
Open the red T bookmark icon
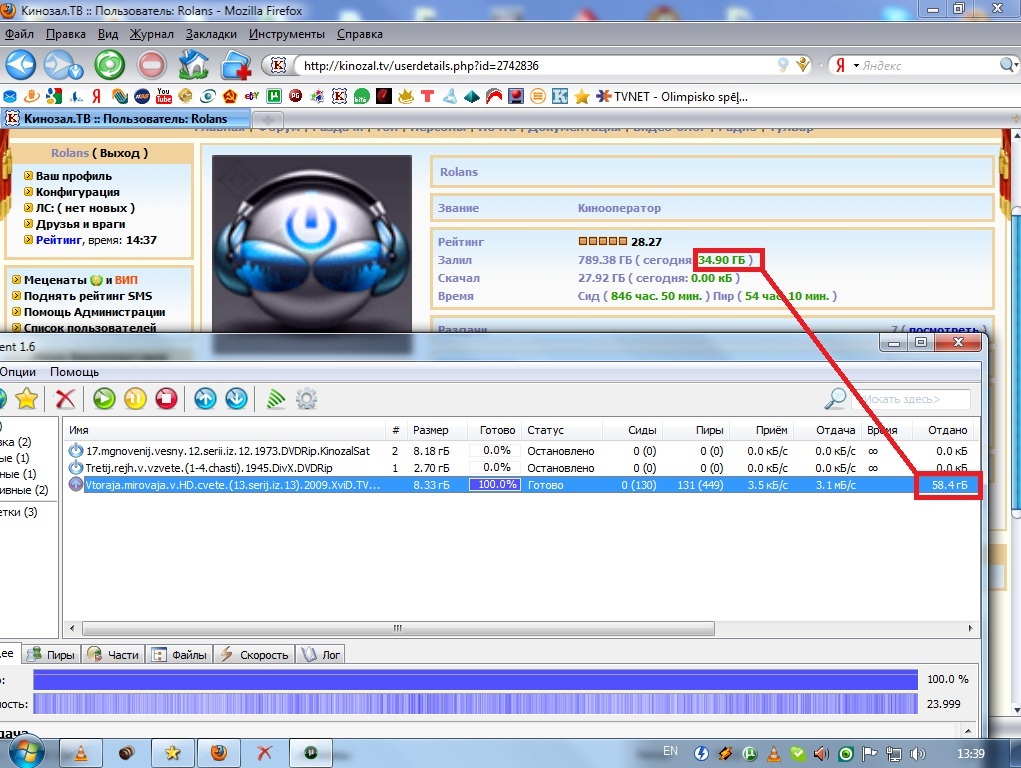[428, 96]
